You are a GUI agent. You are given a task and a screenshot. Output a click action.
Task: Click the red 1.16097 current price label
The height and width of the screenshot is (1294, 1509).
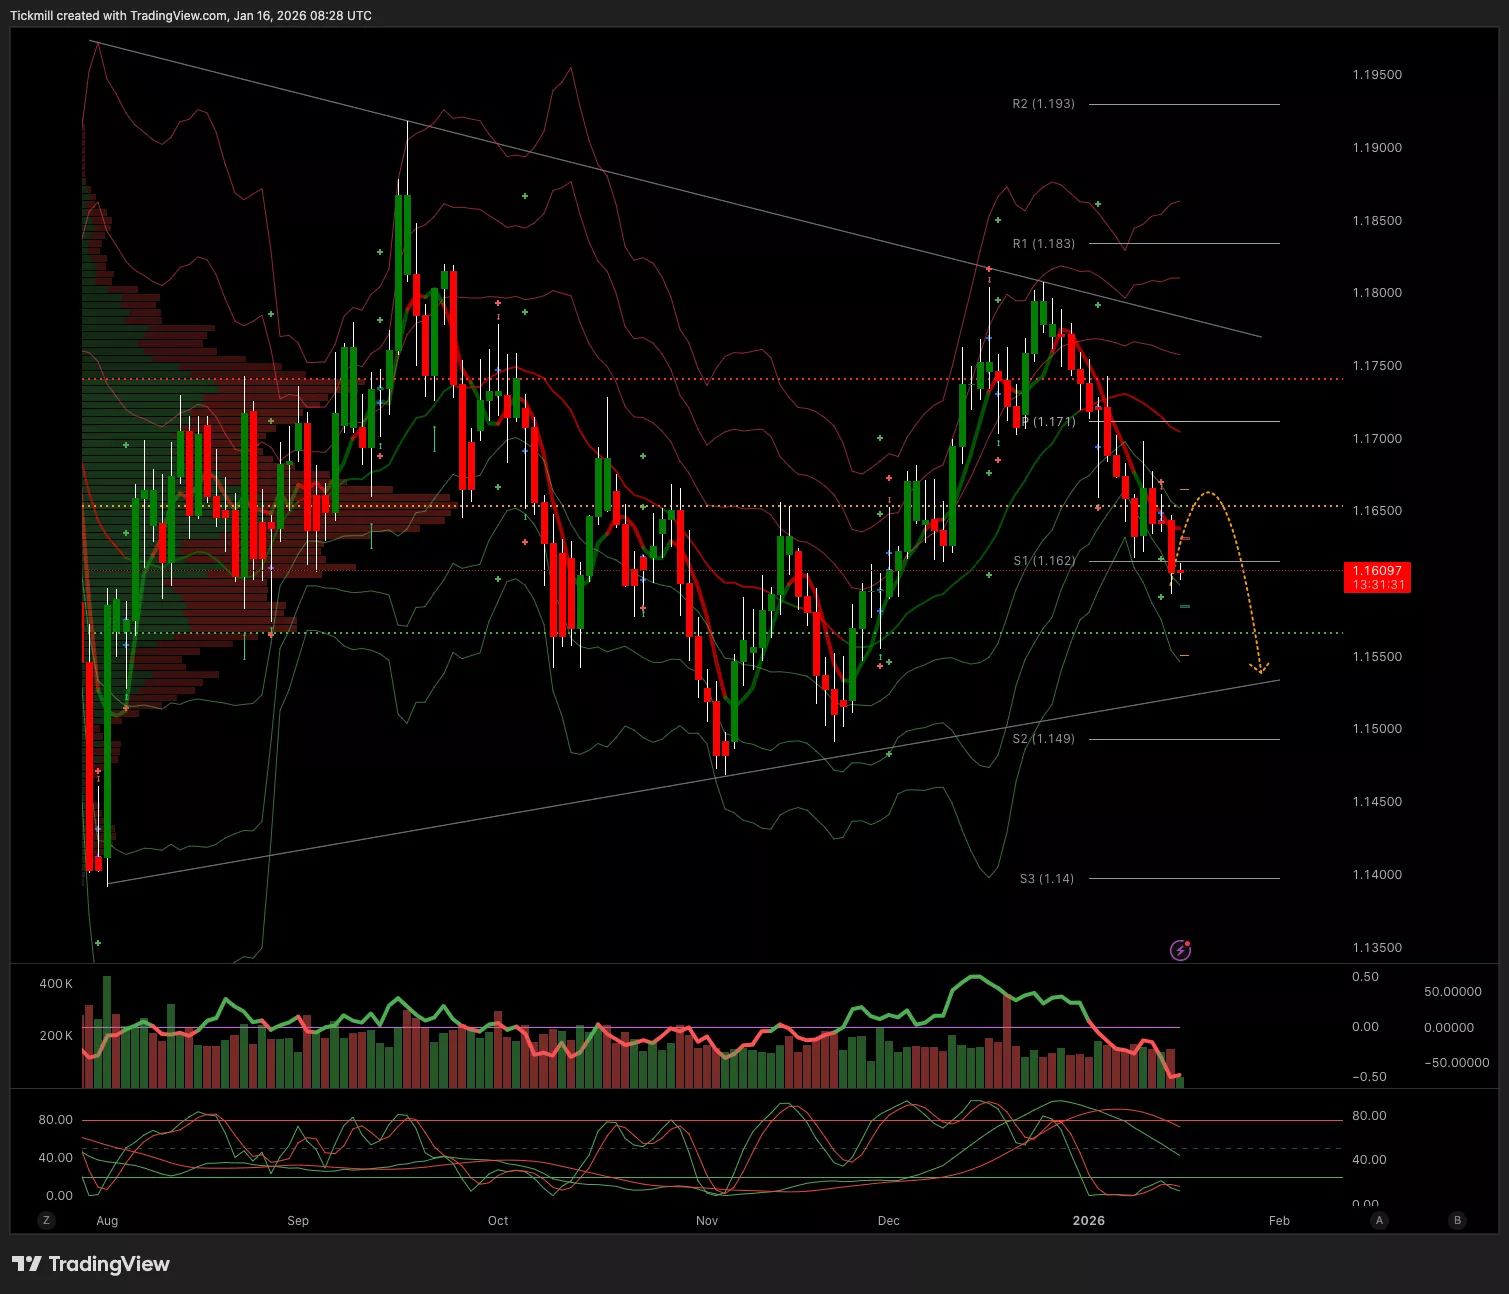1377,577
